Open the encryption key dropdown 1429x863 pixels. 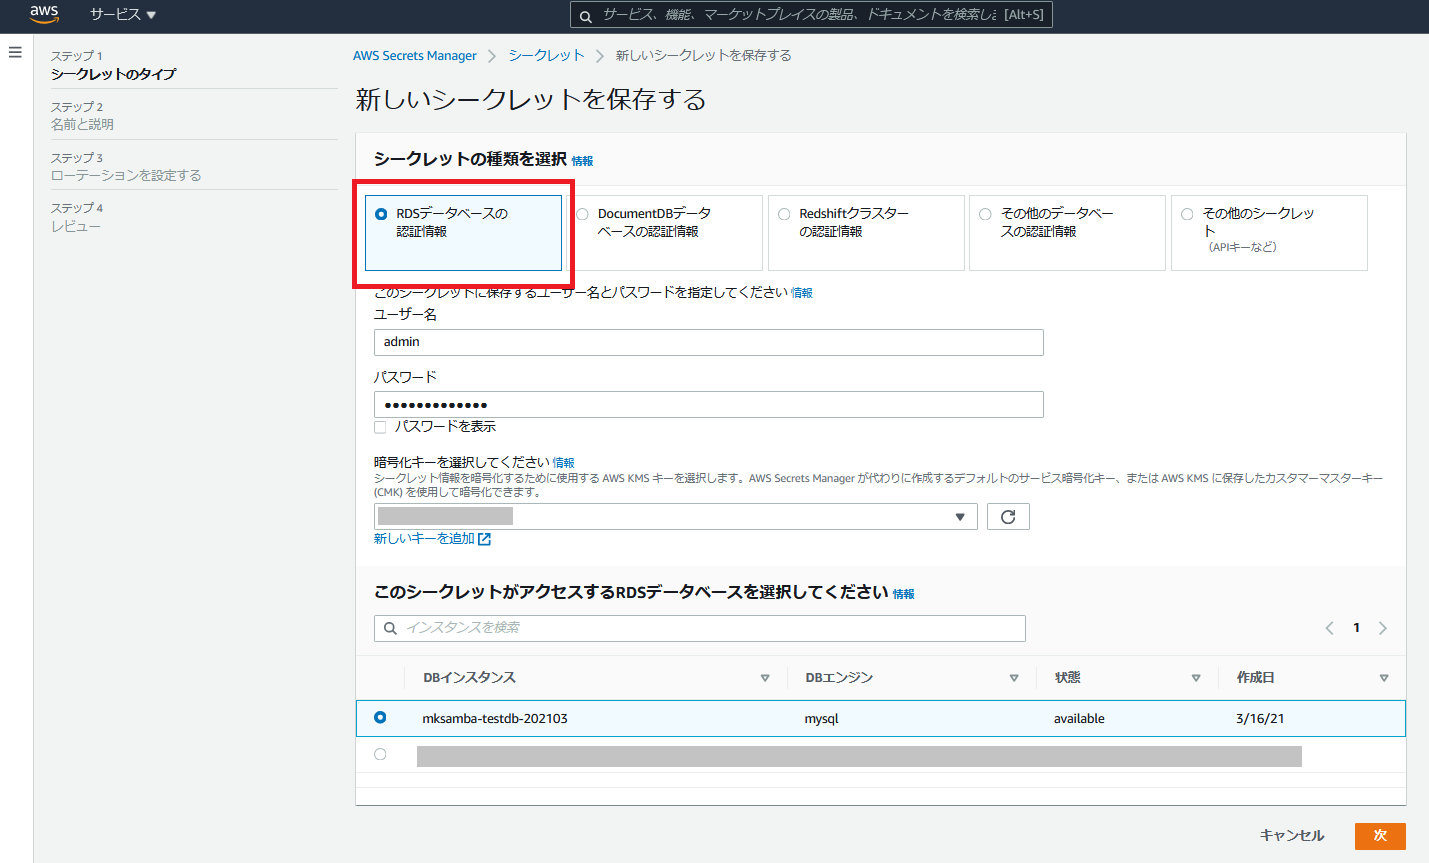click(x=676, y=516)
